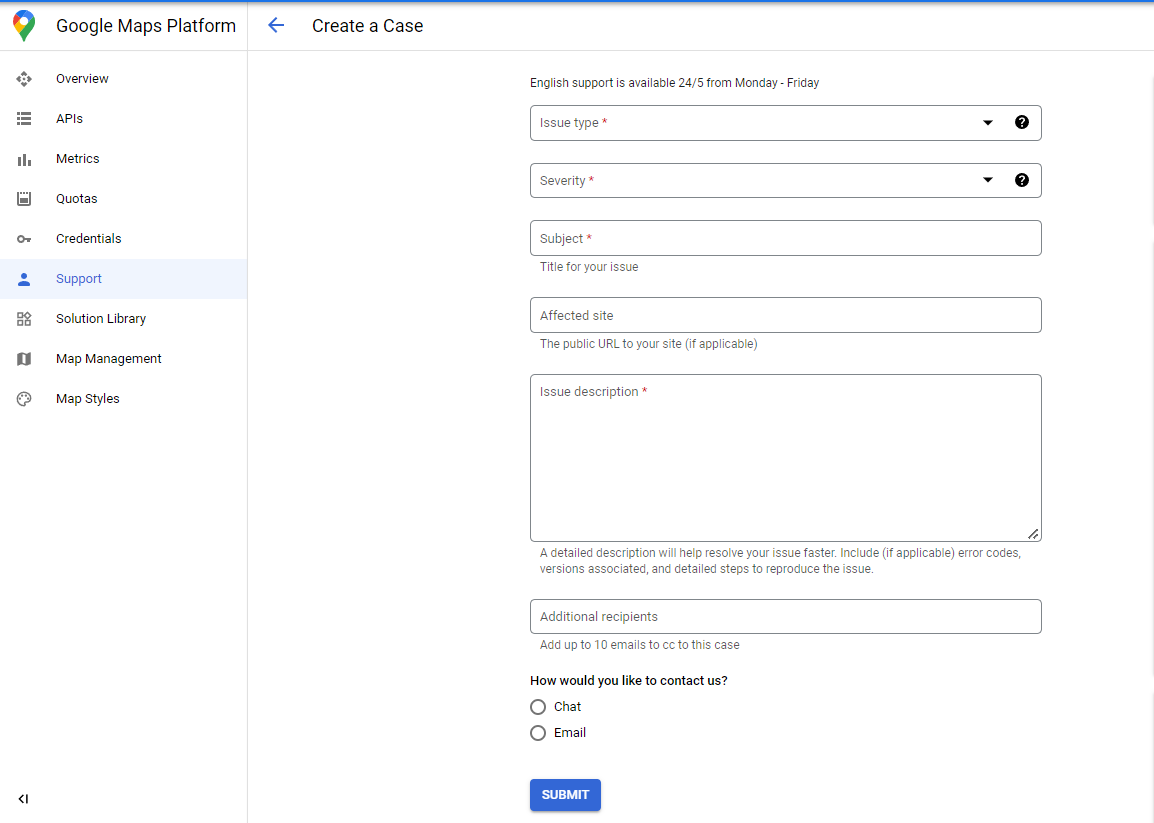This screenshot has height=823, width=1154.
Task: Click into the Issue description text area
Action: pyautogui.click(x=785, y=458)
